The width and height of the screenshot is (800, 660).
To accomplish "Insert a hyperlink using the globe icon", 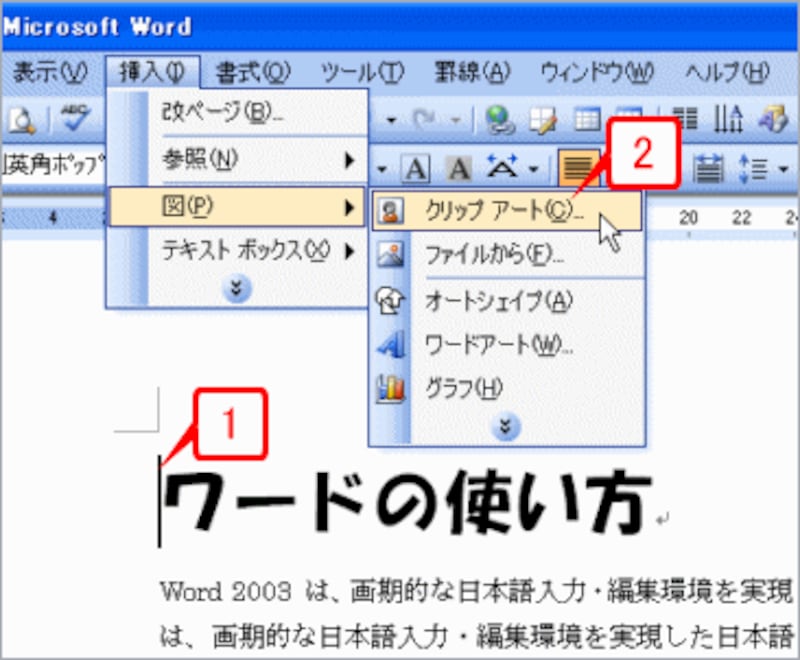I will (499, 120).
